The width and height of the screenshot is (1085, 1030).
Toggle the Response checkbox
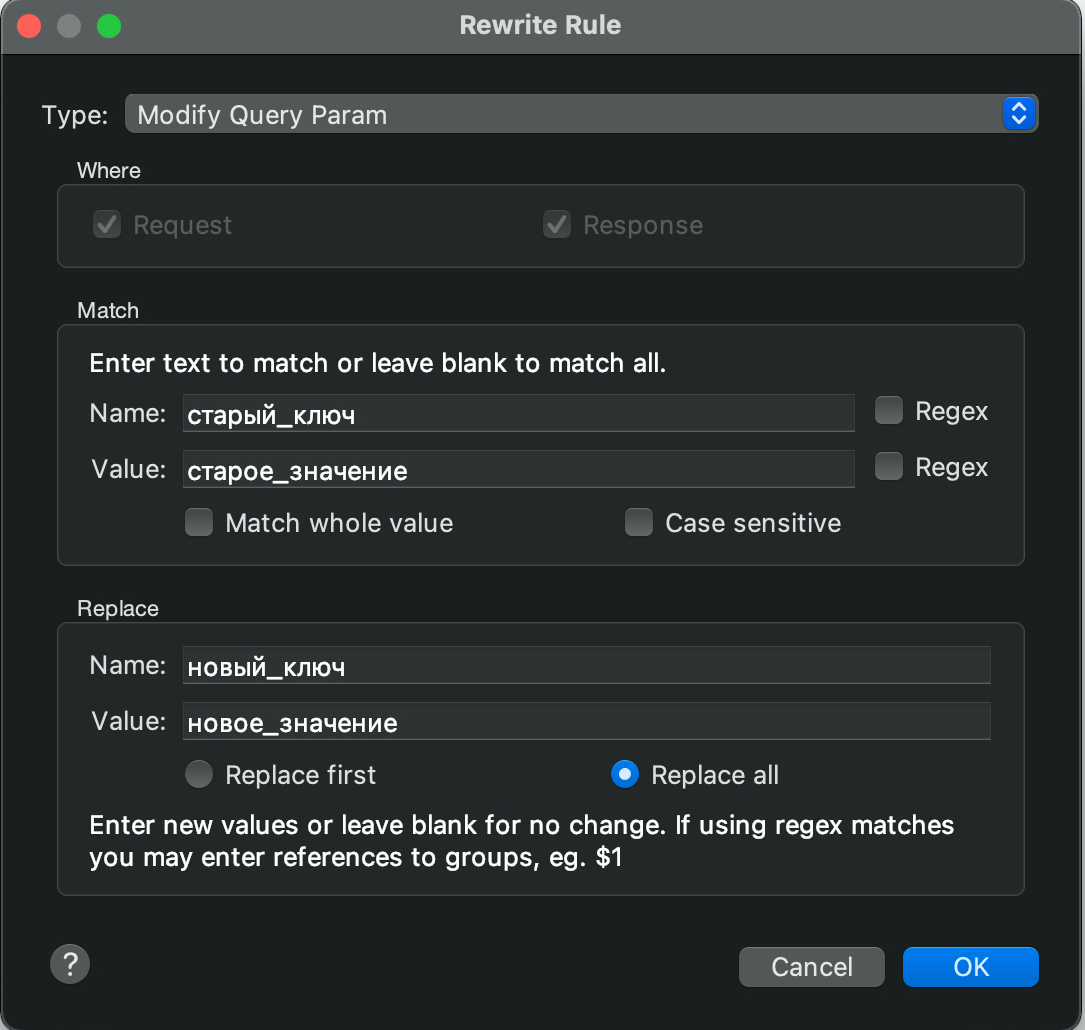(557, 225)
